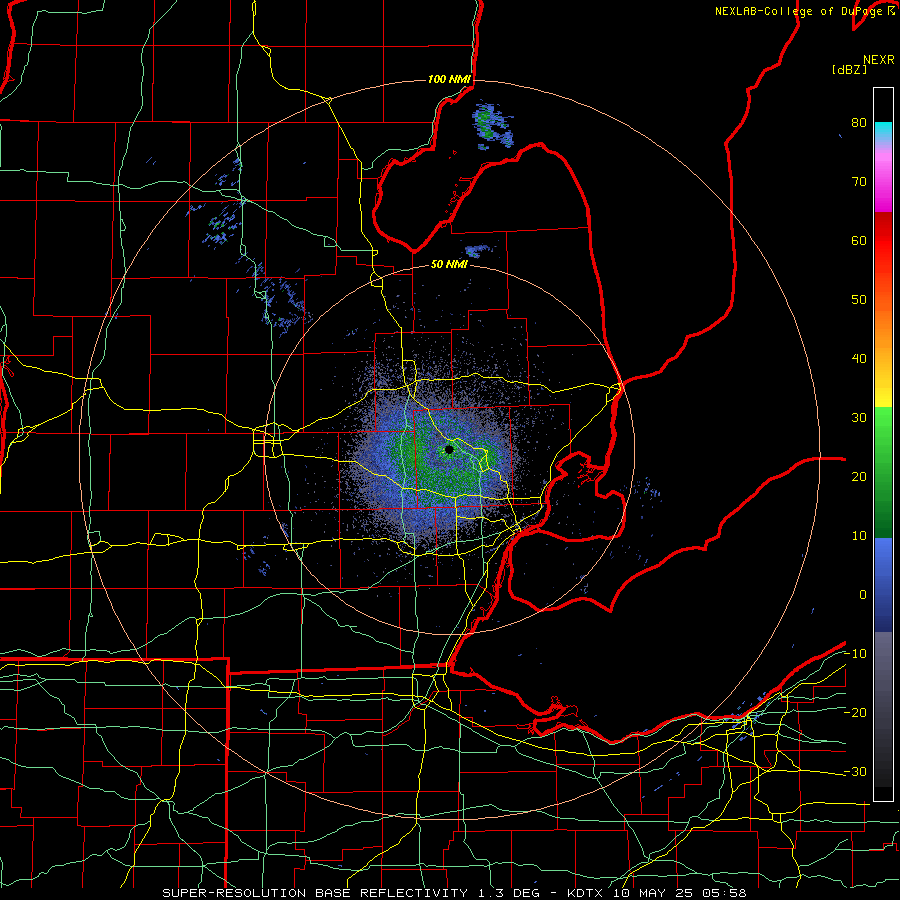Click the black radar site dot
Image resolution: width=900 pixels, height=900 pixels.
tap(449, 449)
